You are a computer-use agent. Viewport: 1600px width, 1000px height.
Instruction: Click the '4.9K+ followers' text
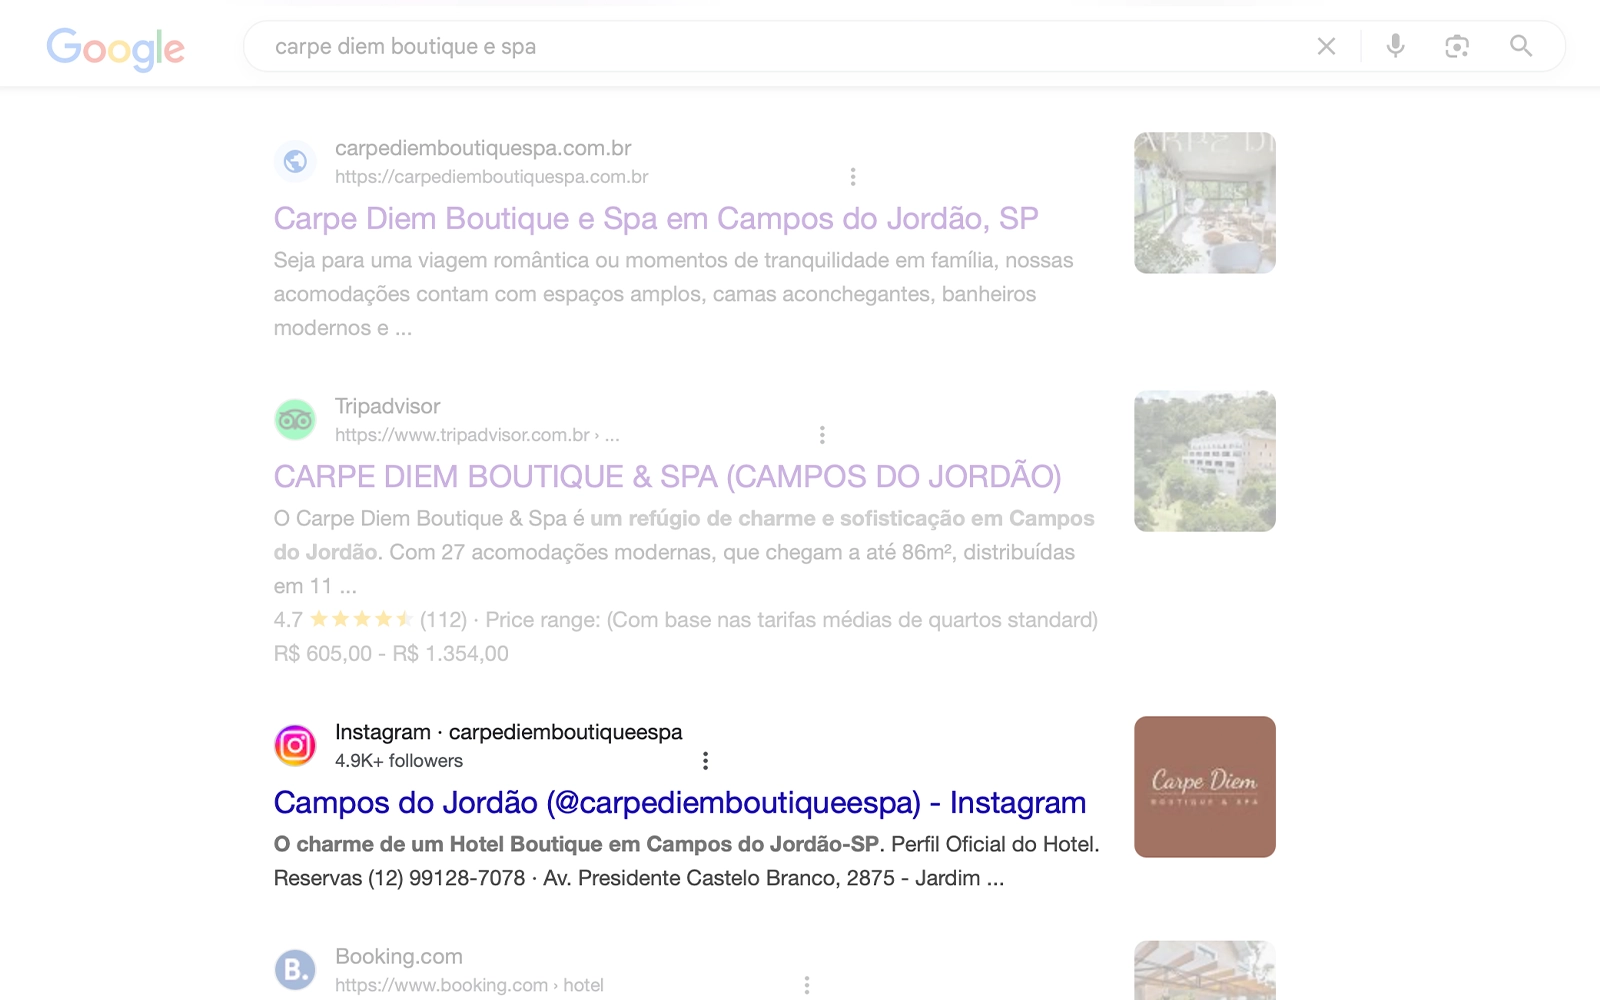tap(399, 761)
